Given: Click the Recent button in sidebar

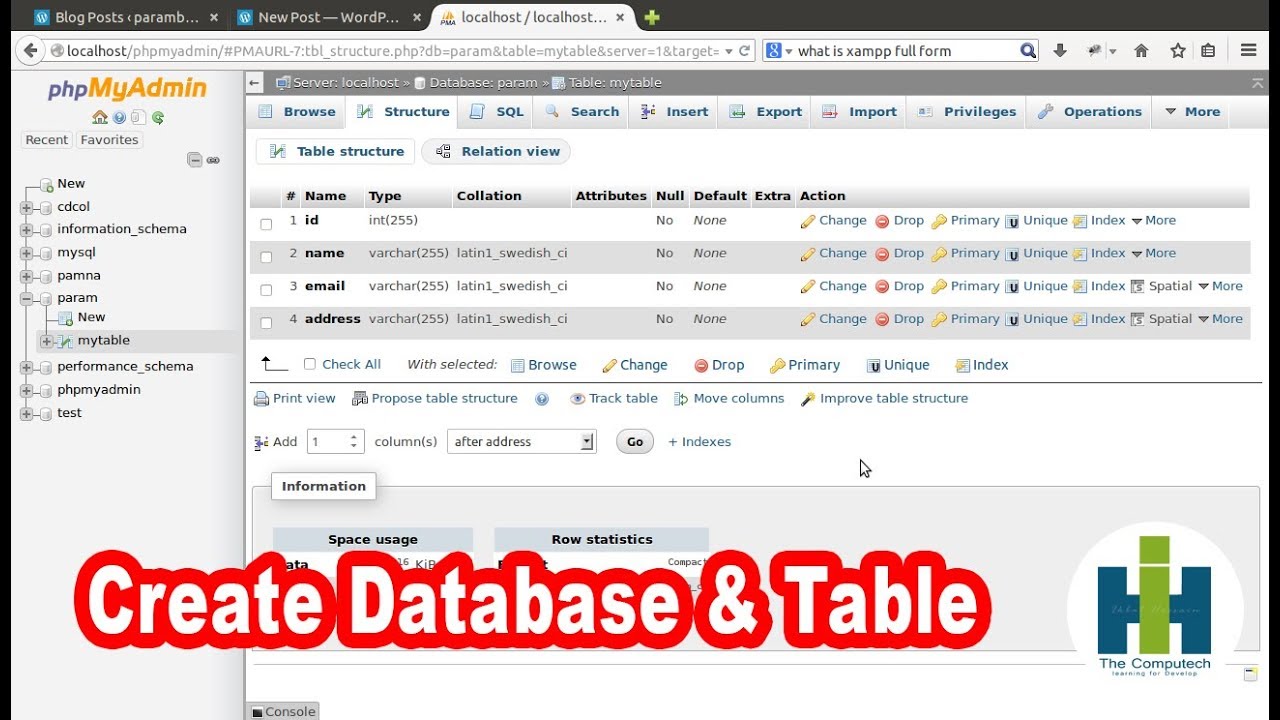Looking at the screenshot, I should (x=47, y=140).
